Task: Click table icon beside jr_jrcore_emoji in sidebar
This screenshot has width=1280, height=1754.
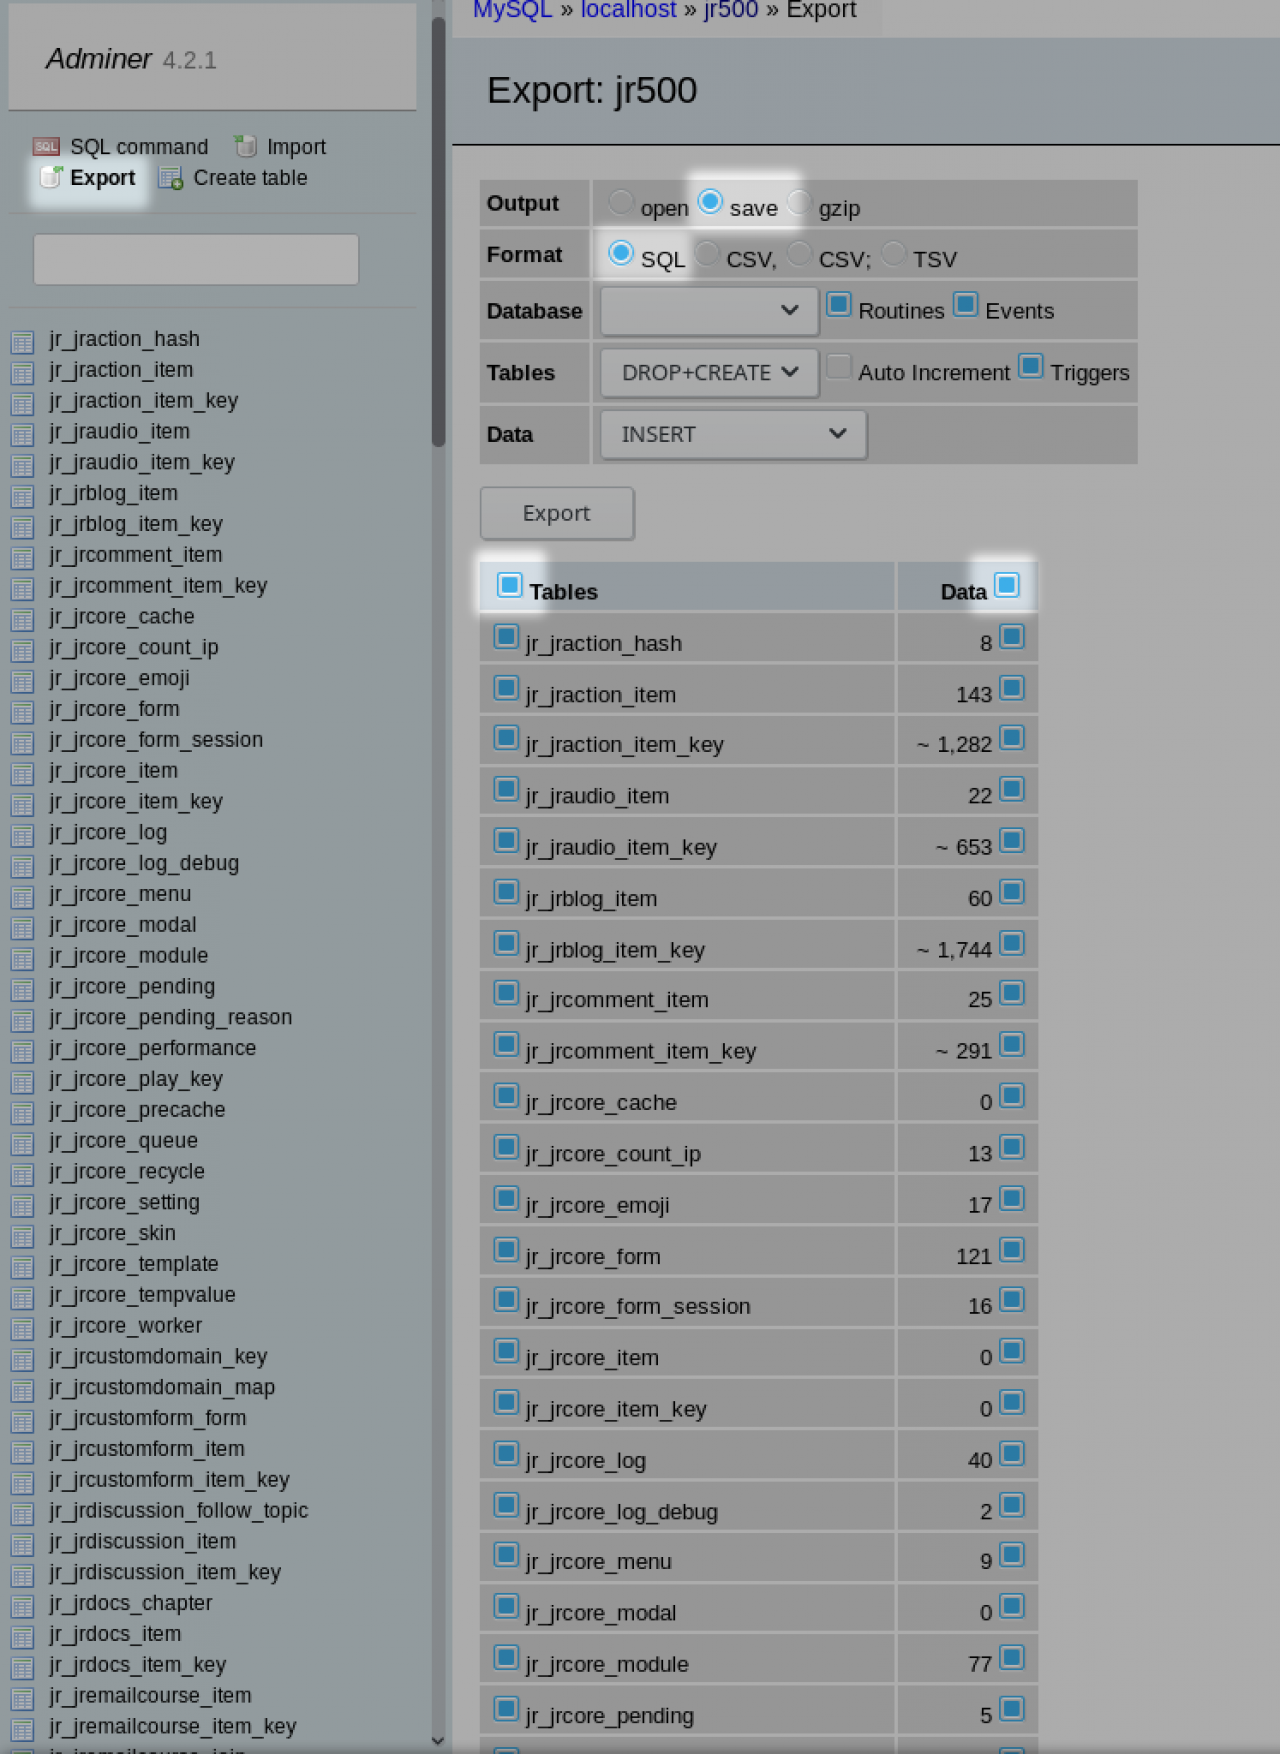Action: [23, 681]
